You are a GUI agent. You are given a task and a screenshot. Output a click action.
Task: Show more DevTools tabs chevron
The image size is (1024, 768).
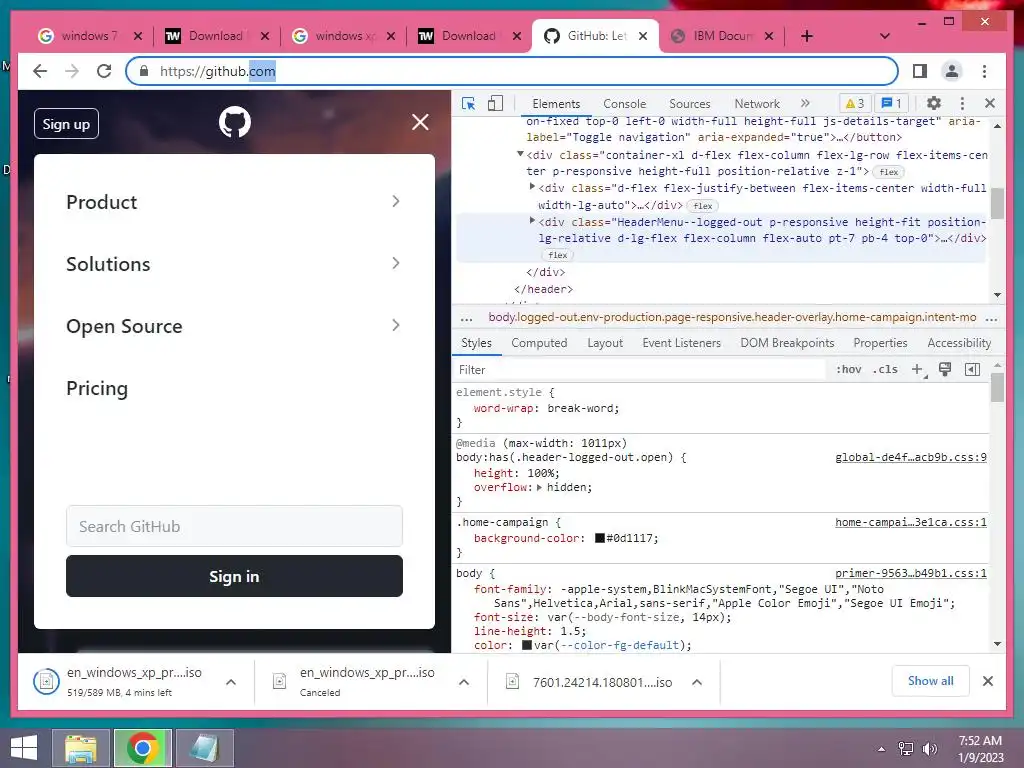coord(805,103)
